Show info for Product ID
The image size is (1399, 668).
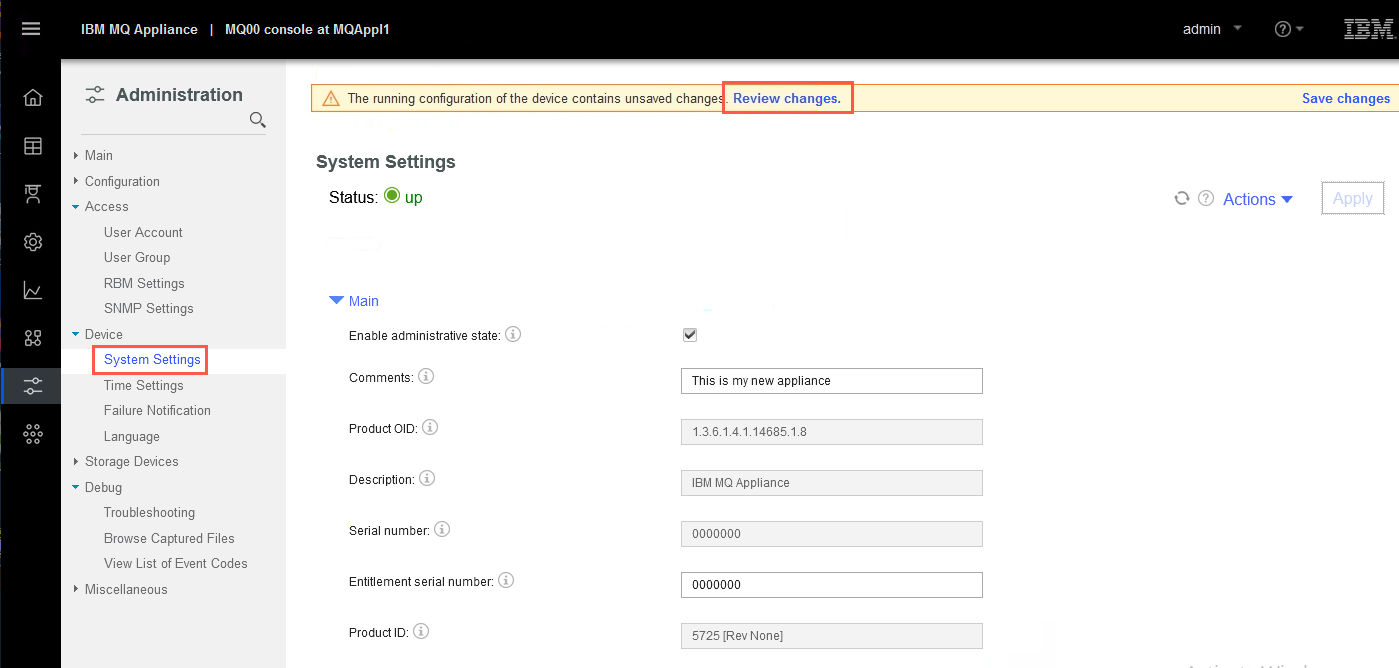(x=421, y=631)
